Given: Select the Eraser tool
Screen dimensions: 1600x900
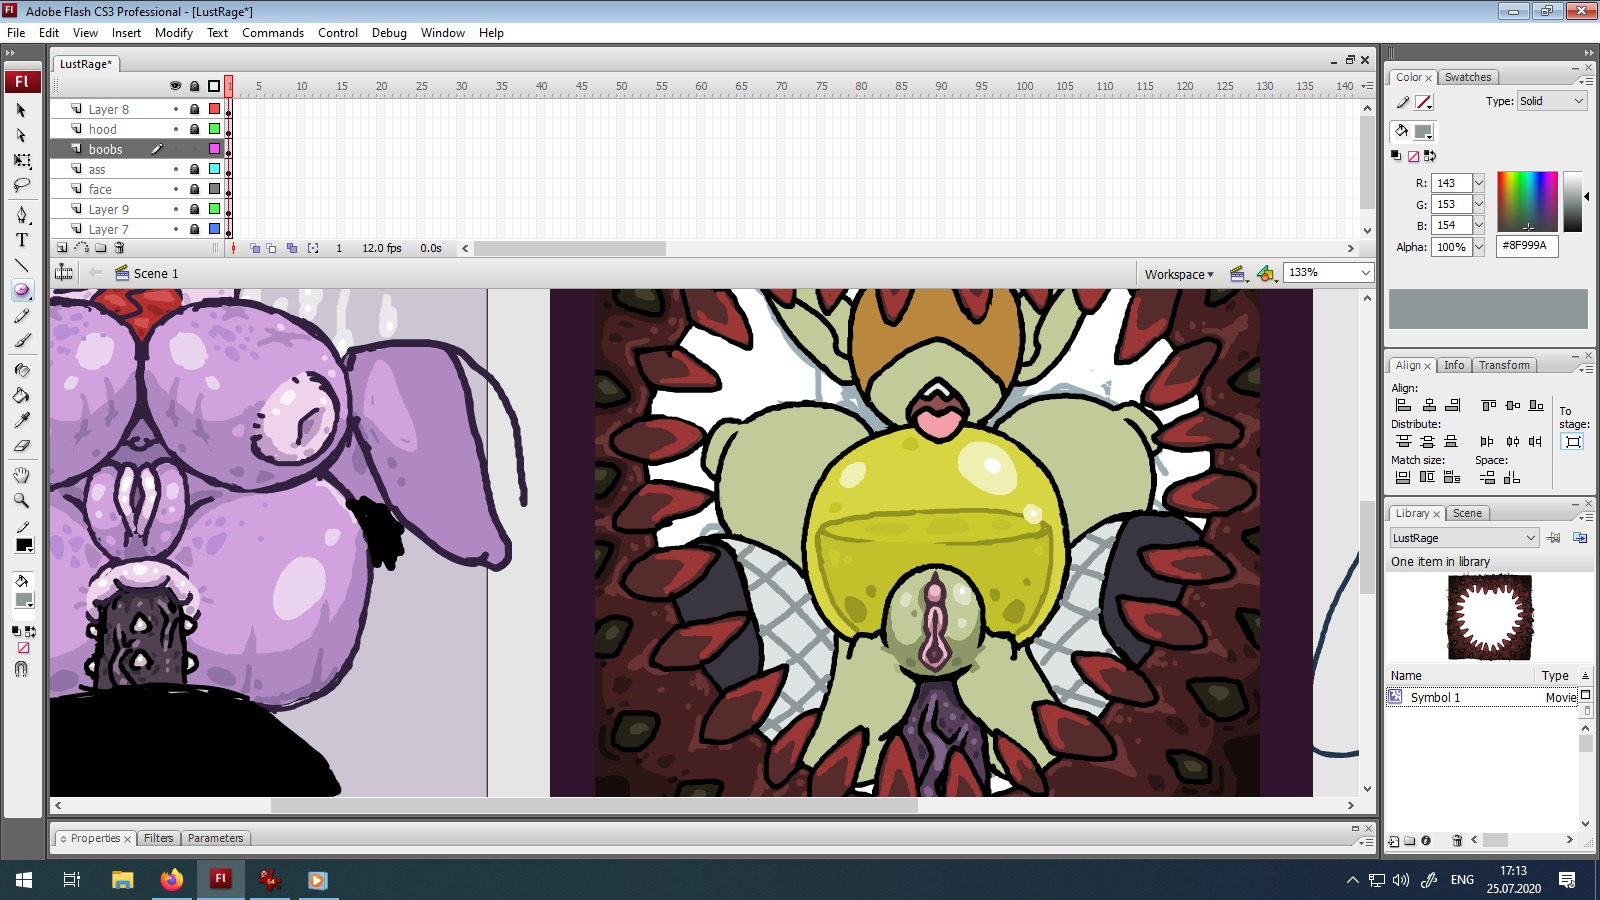Looking at the screenshot, I should coord(21,446).
